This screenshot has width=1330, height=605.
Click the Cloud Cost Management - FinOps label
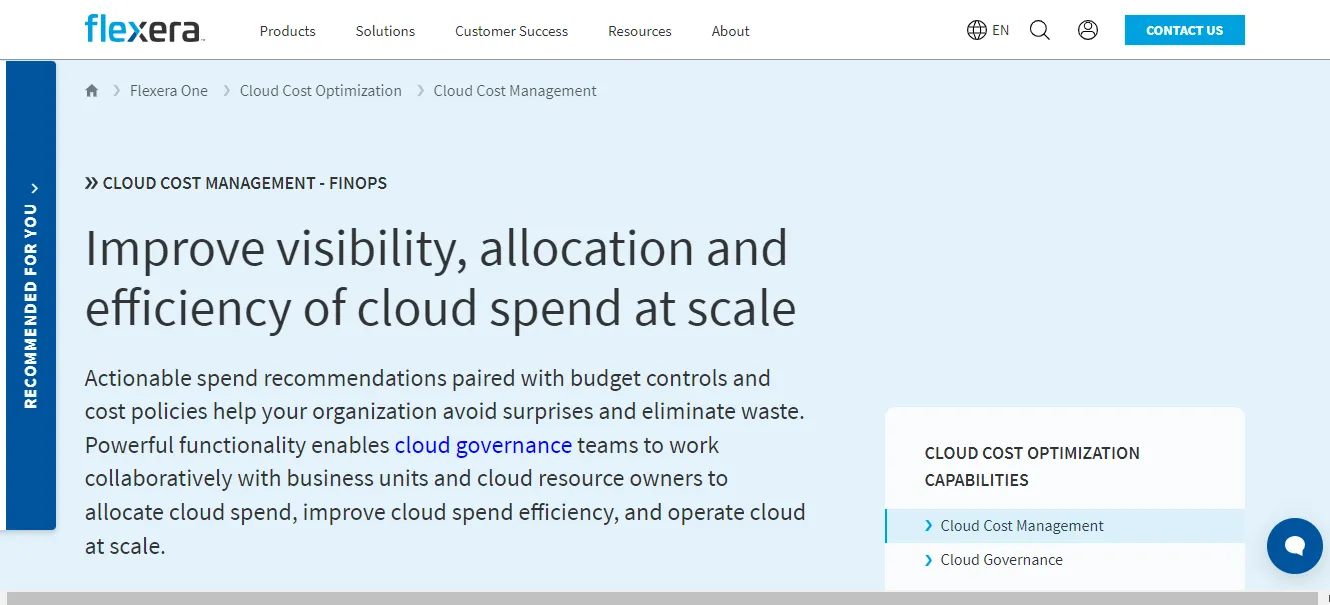(x=236, y=183)
